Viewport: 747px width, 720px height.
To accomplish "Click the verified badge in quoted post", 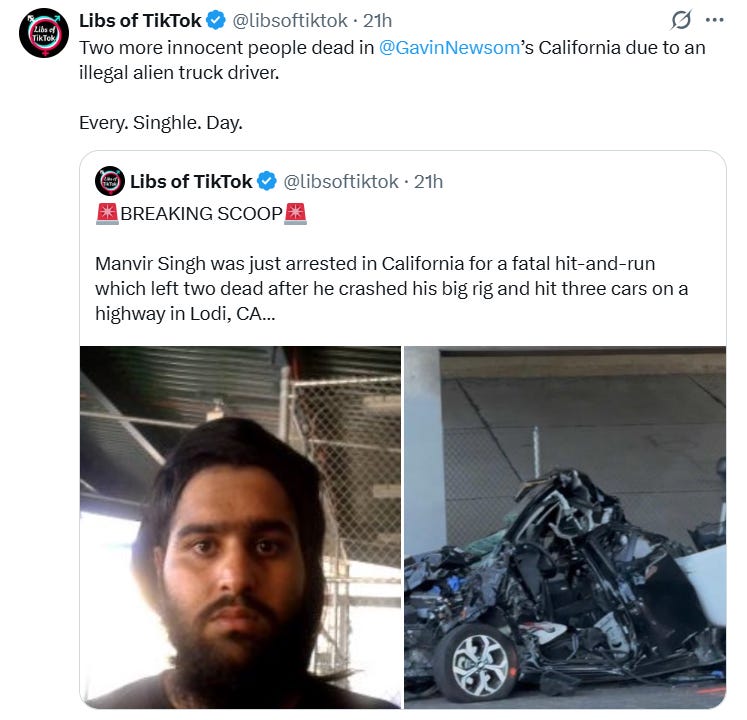I will click(267, 182).
